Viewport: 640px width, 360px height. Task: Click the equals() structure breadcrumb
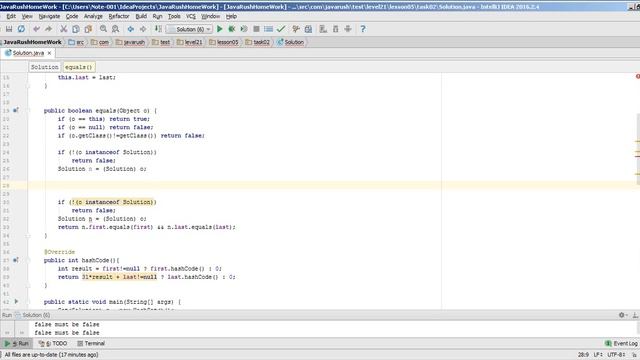point(79,67)
